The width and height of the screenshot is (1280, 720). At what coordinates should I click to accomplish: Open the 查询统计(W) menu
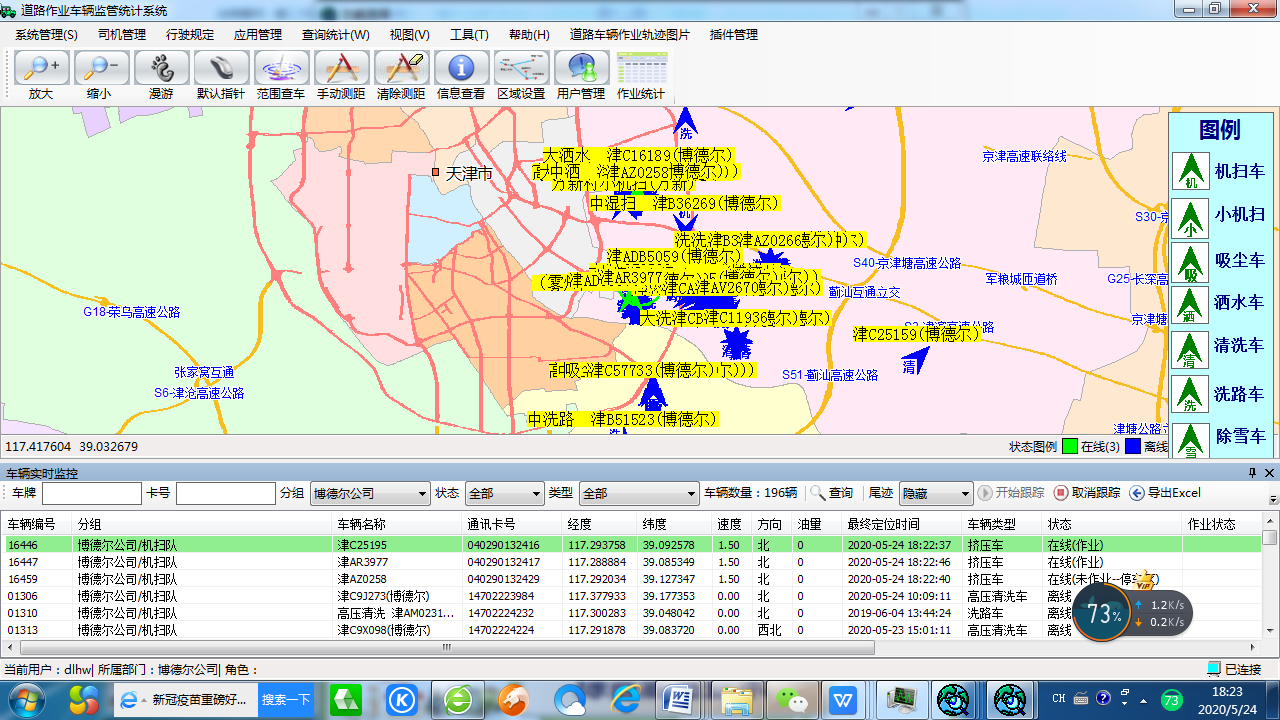coord(335,35)
